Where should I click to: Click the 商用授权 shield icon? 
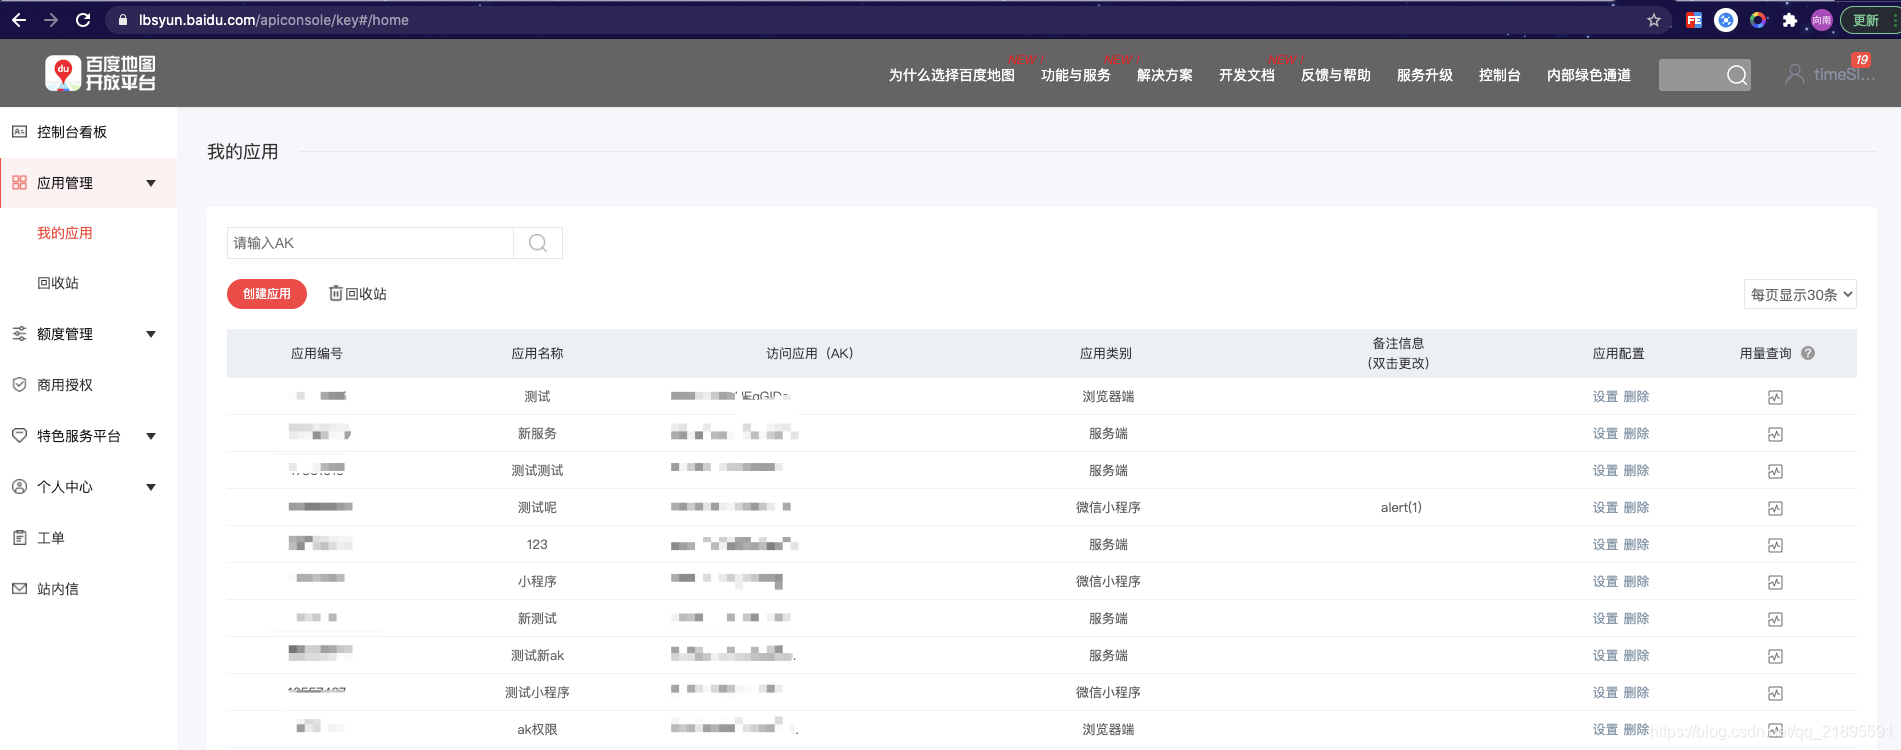tap(19, 385)
